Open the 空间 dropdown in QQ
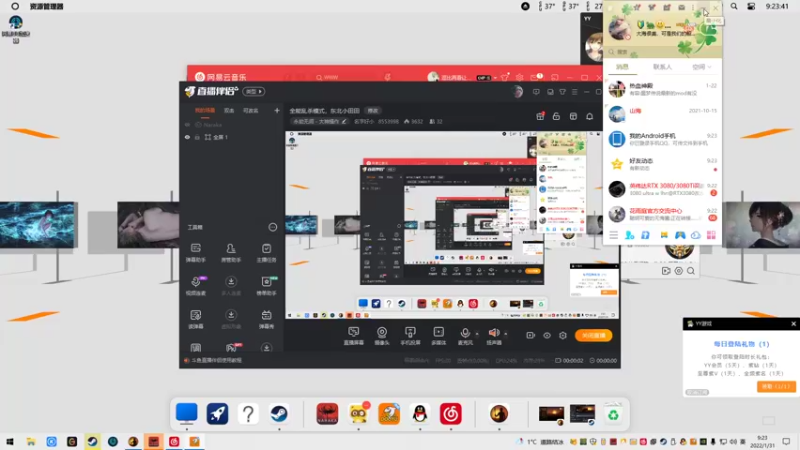 pos(702,67)
